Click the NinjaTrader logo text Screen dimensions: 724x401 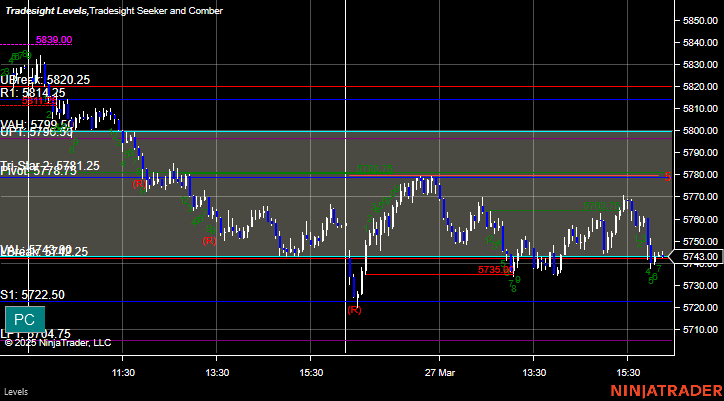(x=666, y=390)
